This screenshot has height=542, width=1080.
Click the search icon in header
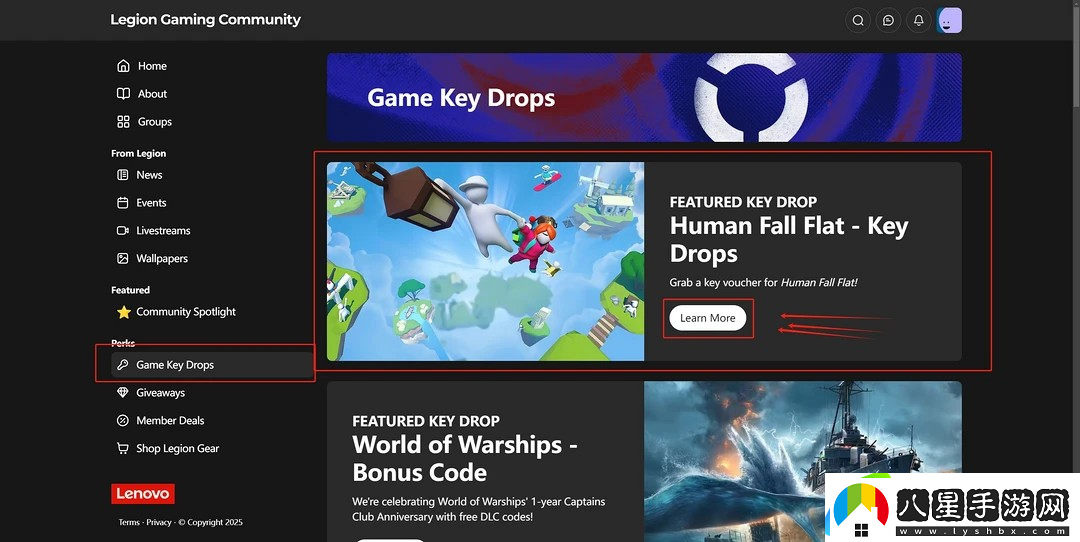tap(858, 20)
